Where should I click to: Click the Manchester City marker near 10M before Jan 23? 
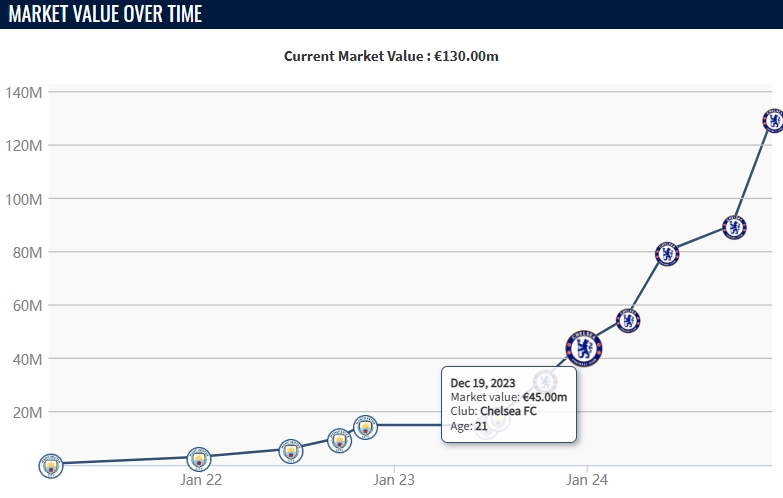[x=340, y=439]
